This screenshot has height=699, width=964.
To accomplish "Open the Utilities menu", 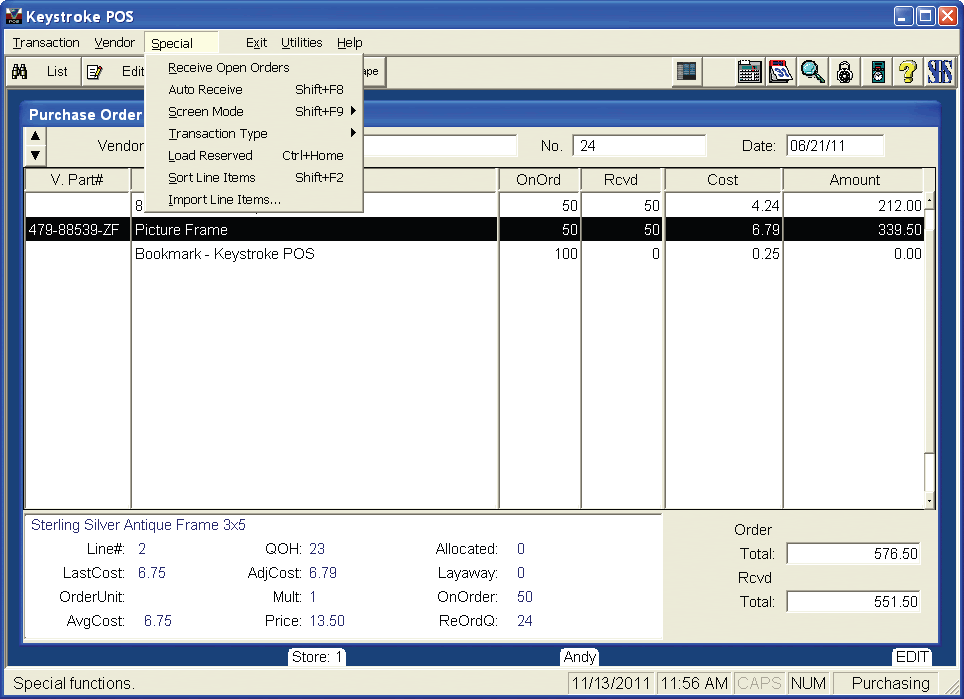I will [301, 43].
